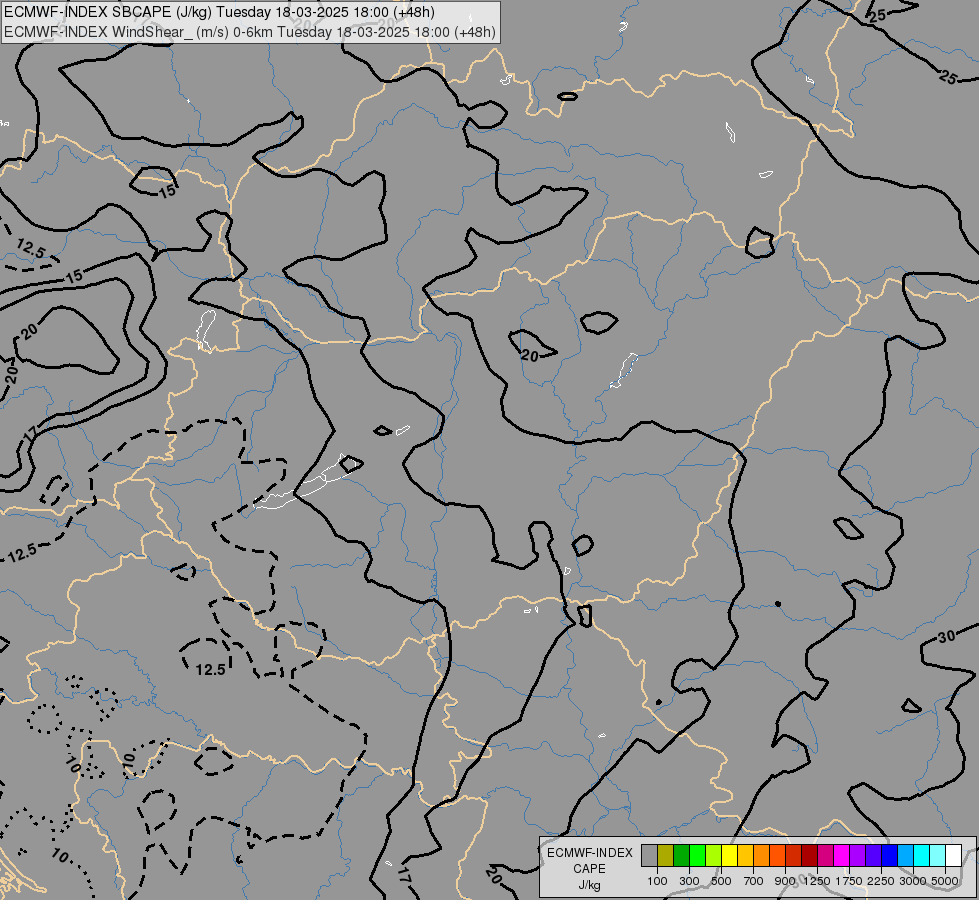Click the 300 value under the legend
979x900 pixels.
click(x=689, y=881)
